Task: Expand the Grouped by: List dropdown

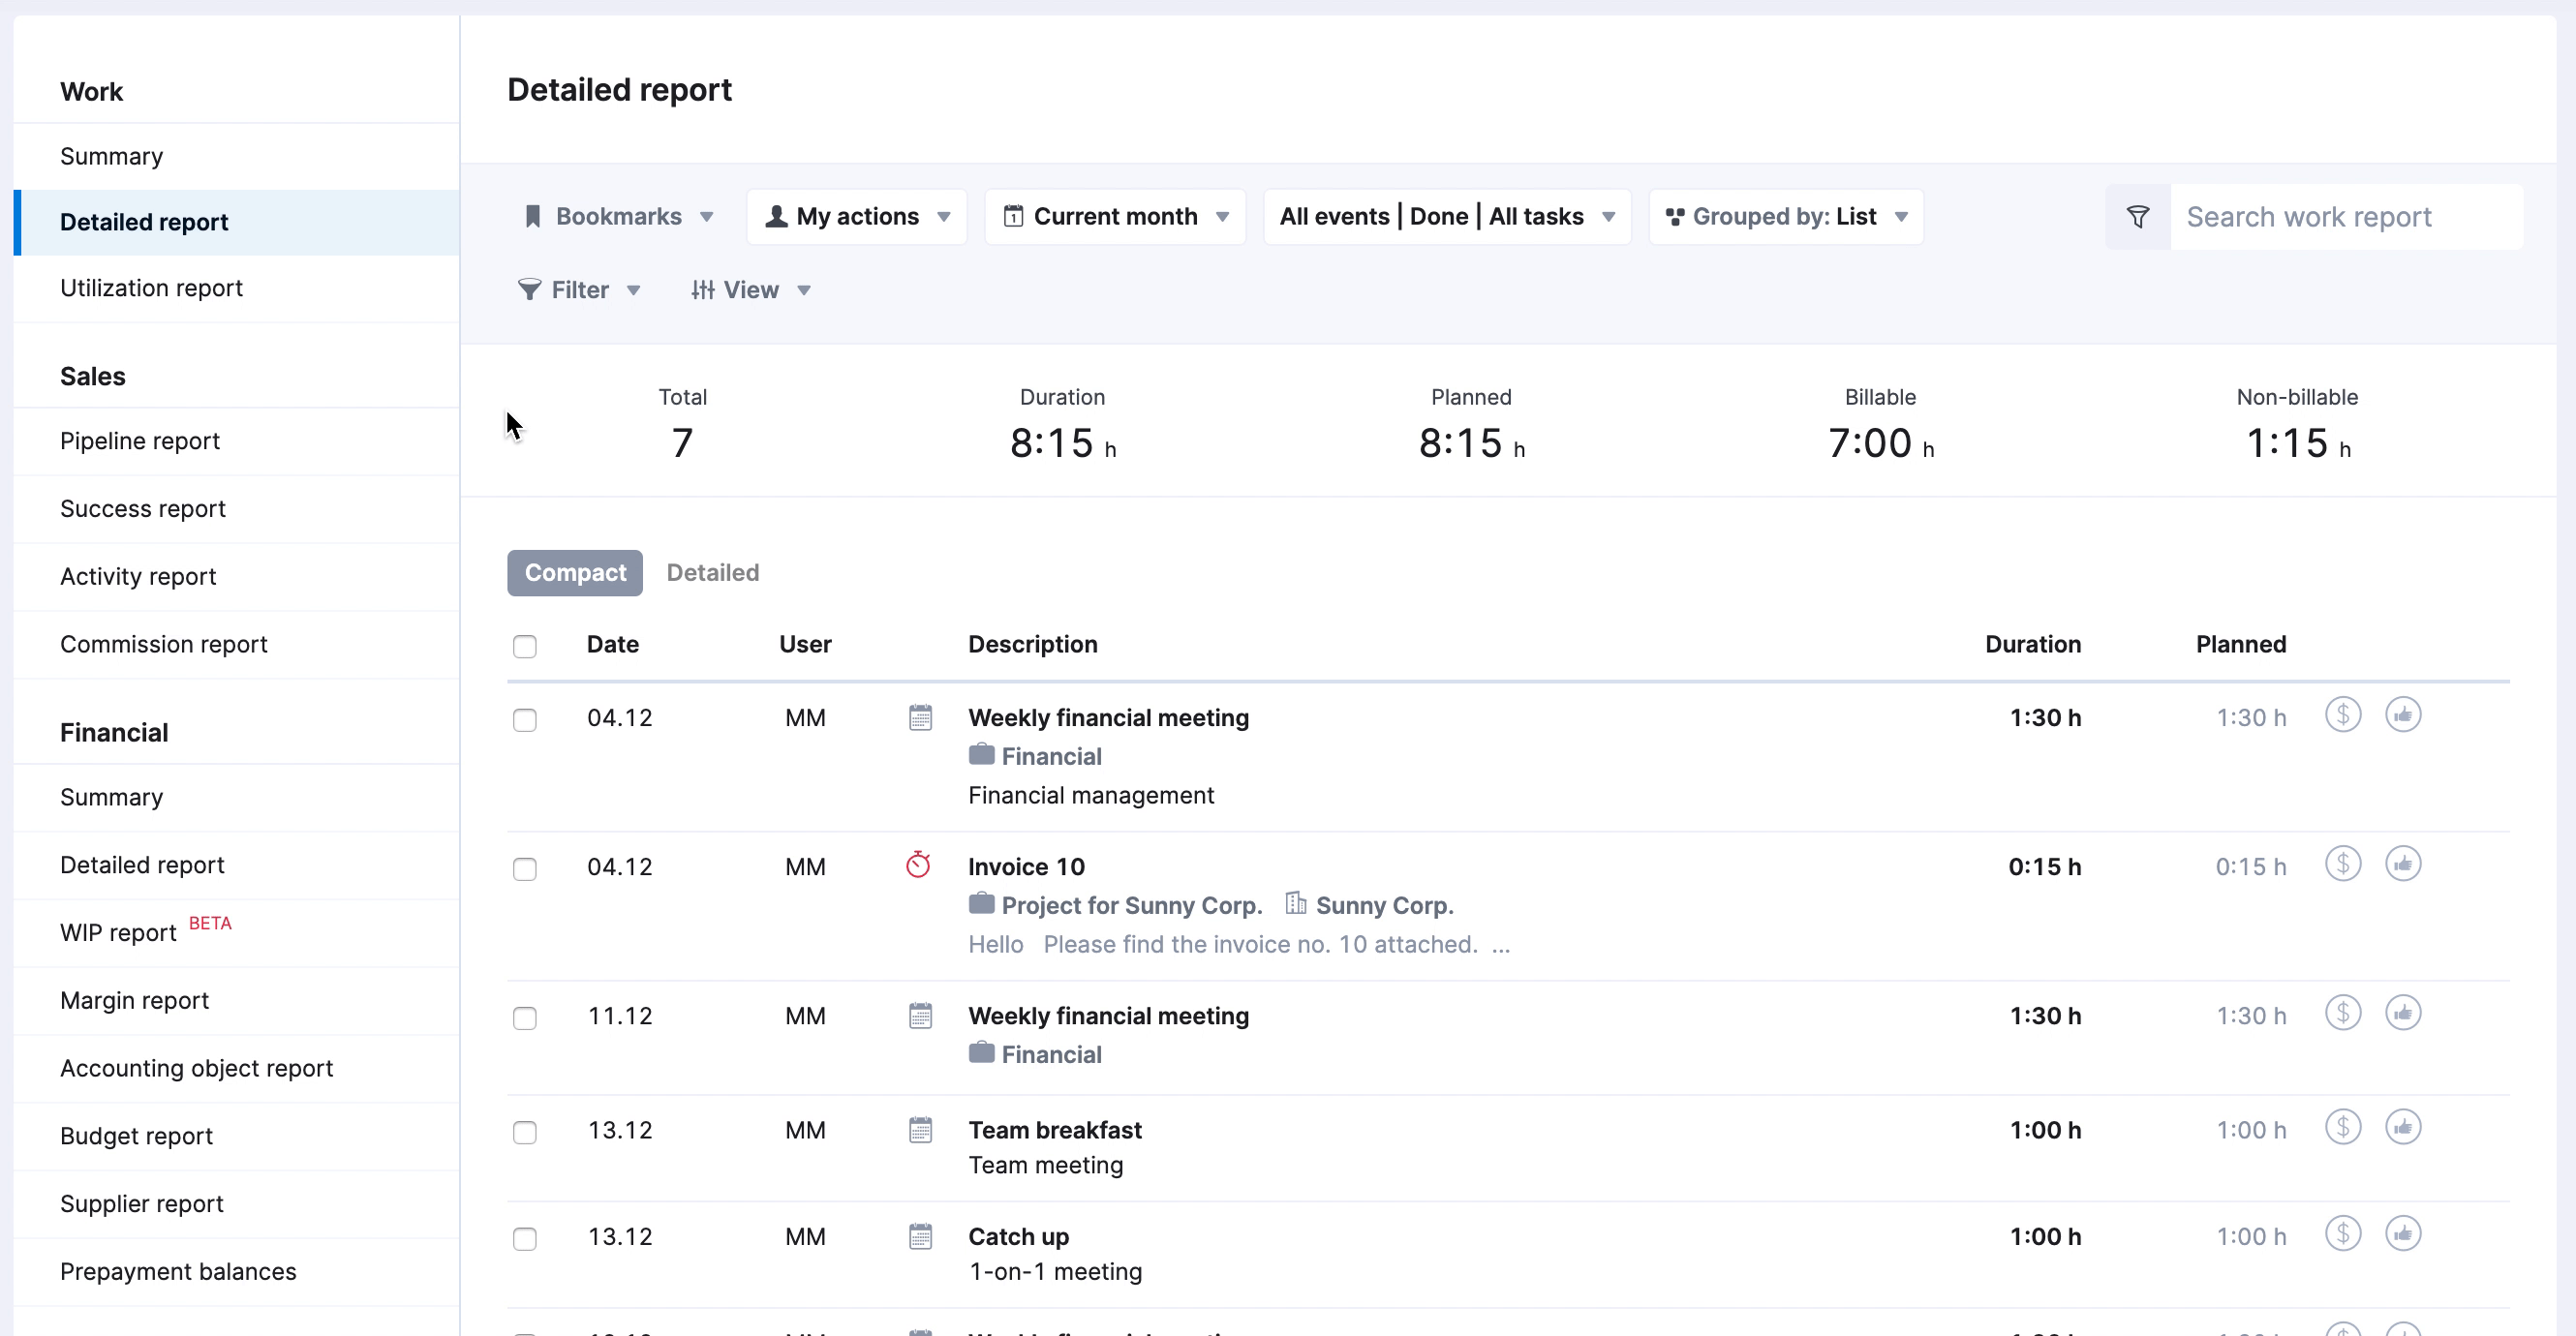Action: tap(1785, 216)
